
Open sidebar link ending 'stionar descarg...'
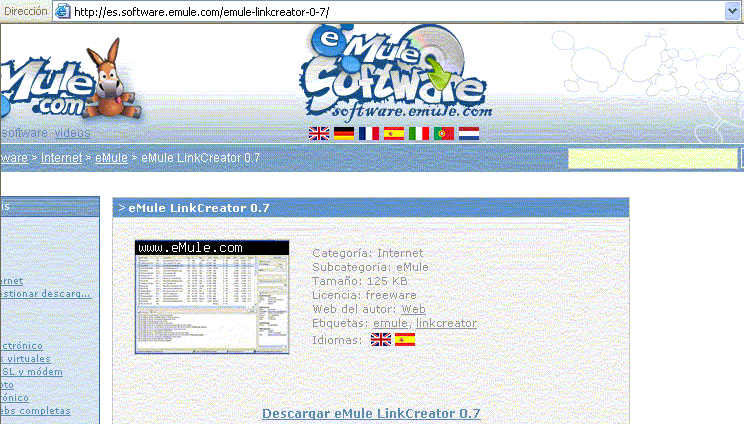click(46, 294)
